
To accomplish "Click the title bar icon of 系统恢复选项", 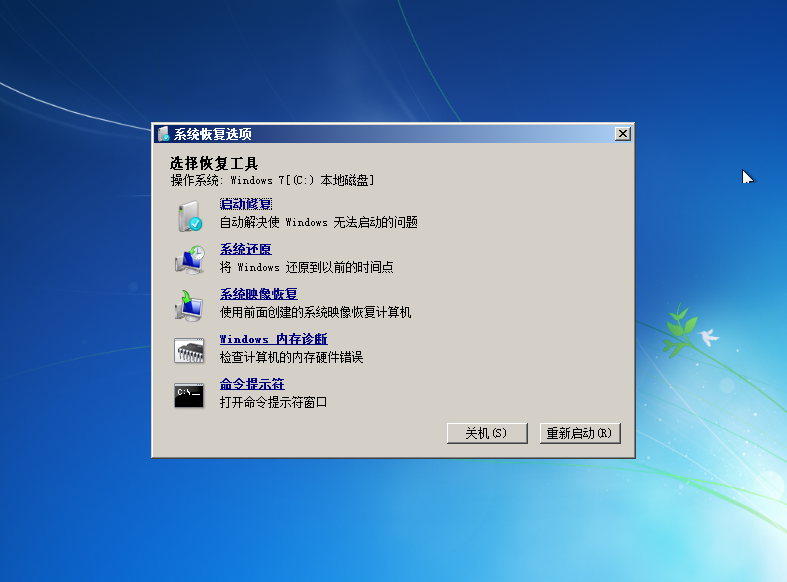I will (163, 134).
